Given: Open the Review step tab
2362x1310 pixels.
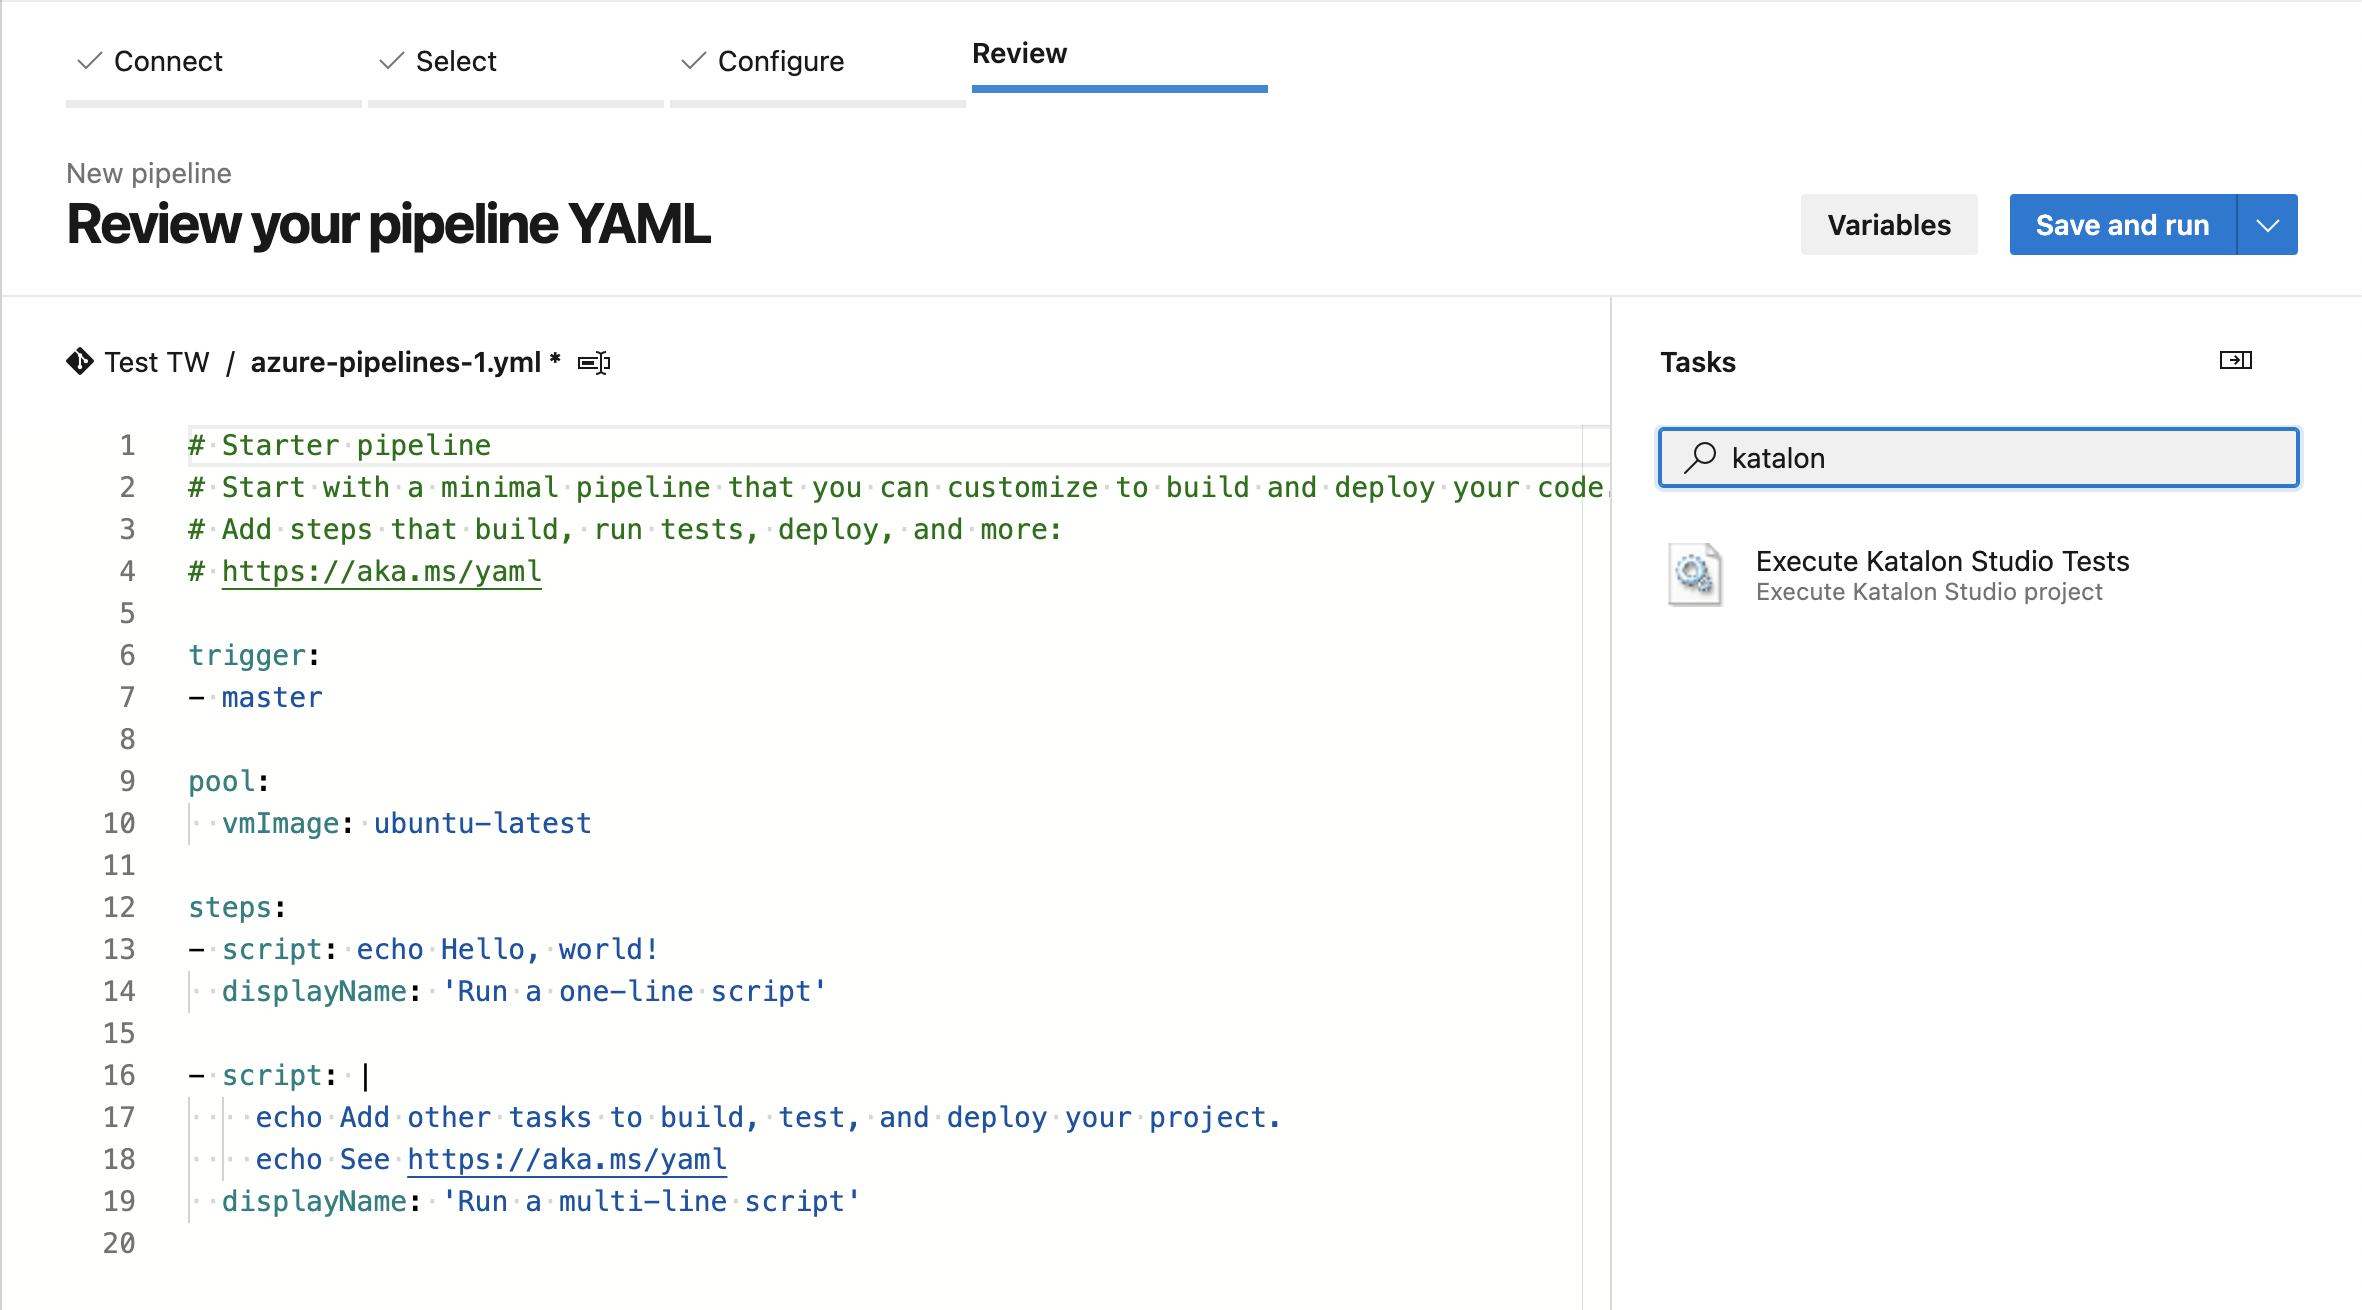Looking at the screenshot, I should (x=1019, y=54).
